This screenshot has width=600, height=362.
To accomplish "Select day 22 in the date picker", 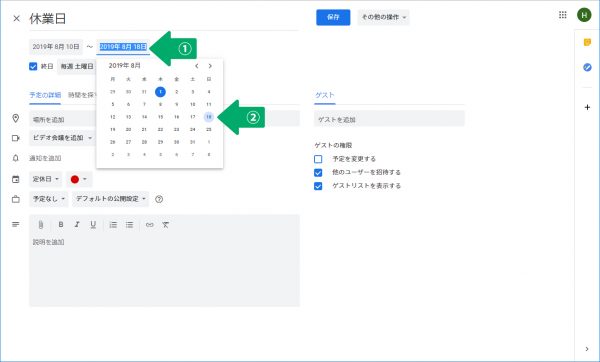I will [x=160, y=129].
